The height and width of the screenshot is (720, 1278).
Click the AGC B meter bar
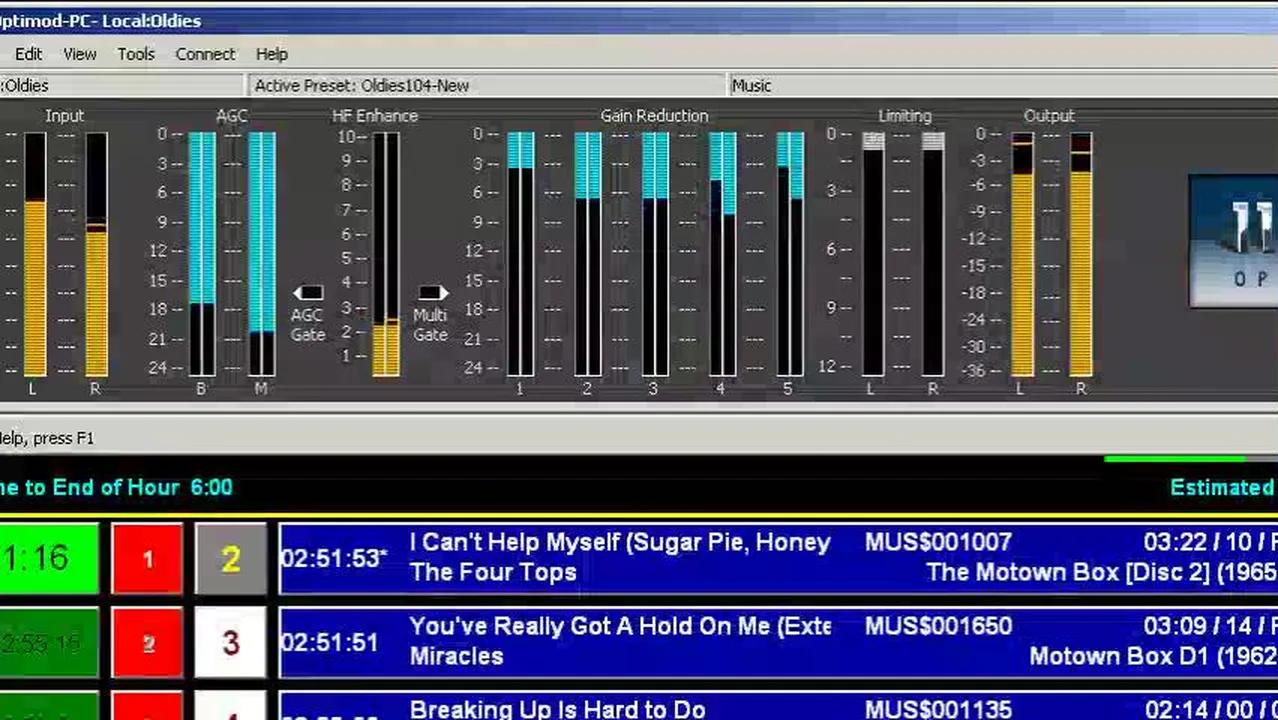point(202,255)
